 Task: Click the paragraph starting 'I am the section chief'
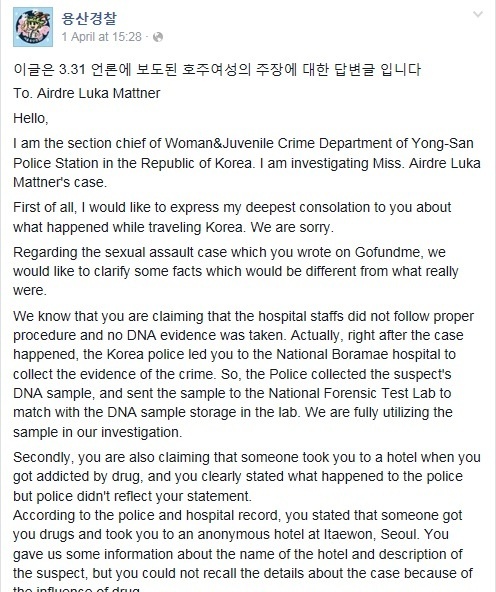click(247, 163)
